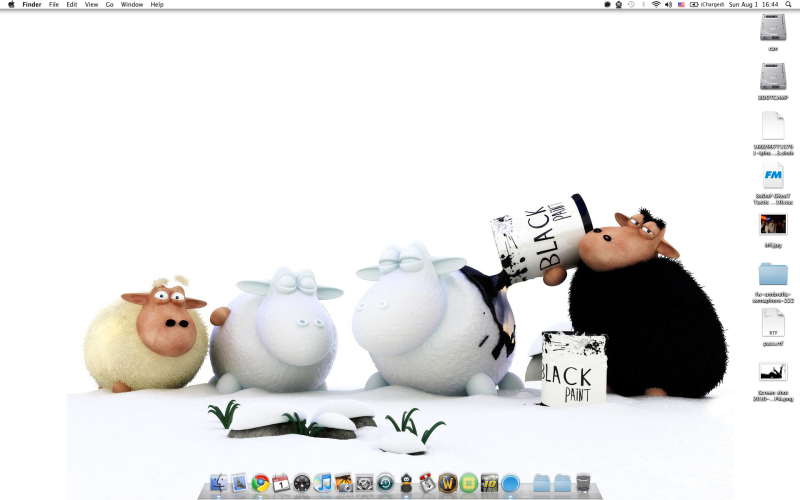Open the Apple menu
This screenshot has height=500, width=800.
tap(11, 5)
